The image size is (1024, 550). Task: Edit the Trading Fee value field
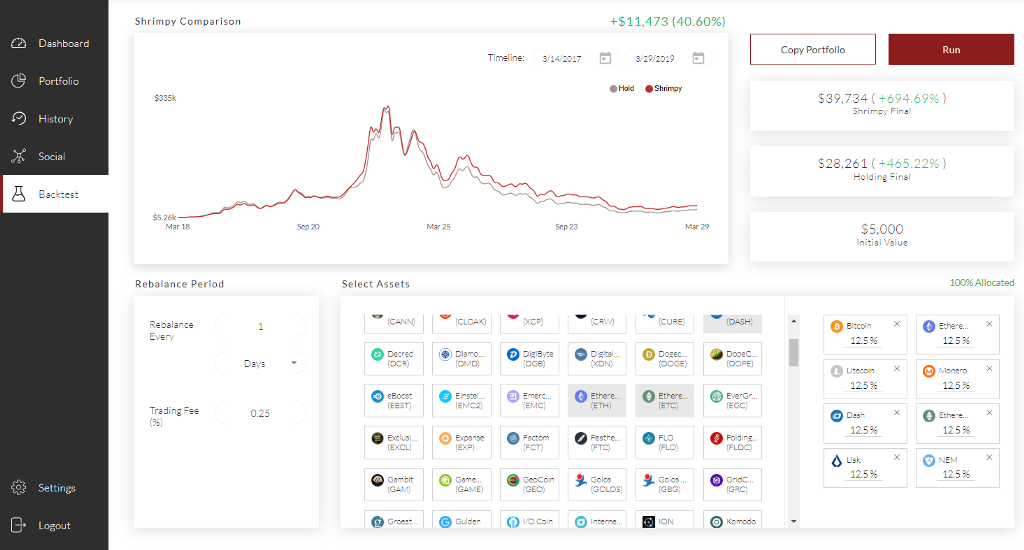(x=261, y=413)
